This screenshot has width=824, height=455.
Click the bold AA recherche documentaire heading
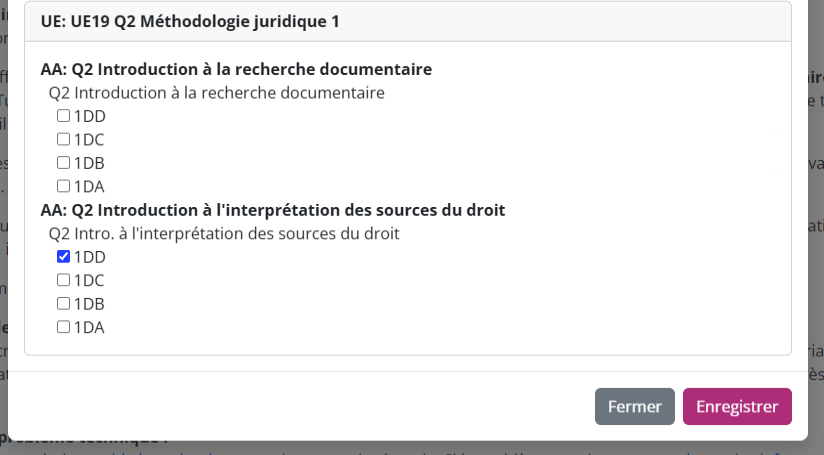click(236, 69)
